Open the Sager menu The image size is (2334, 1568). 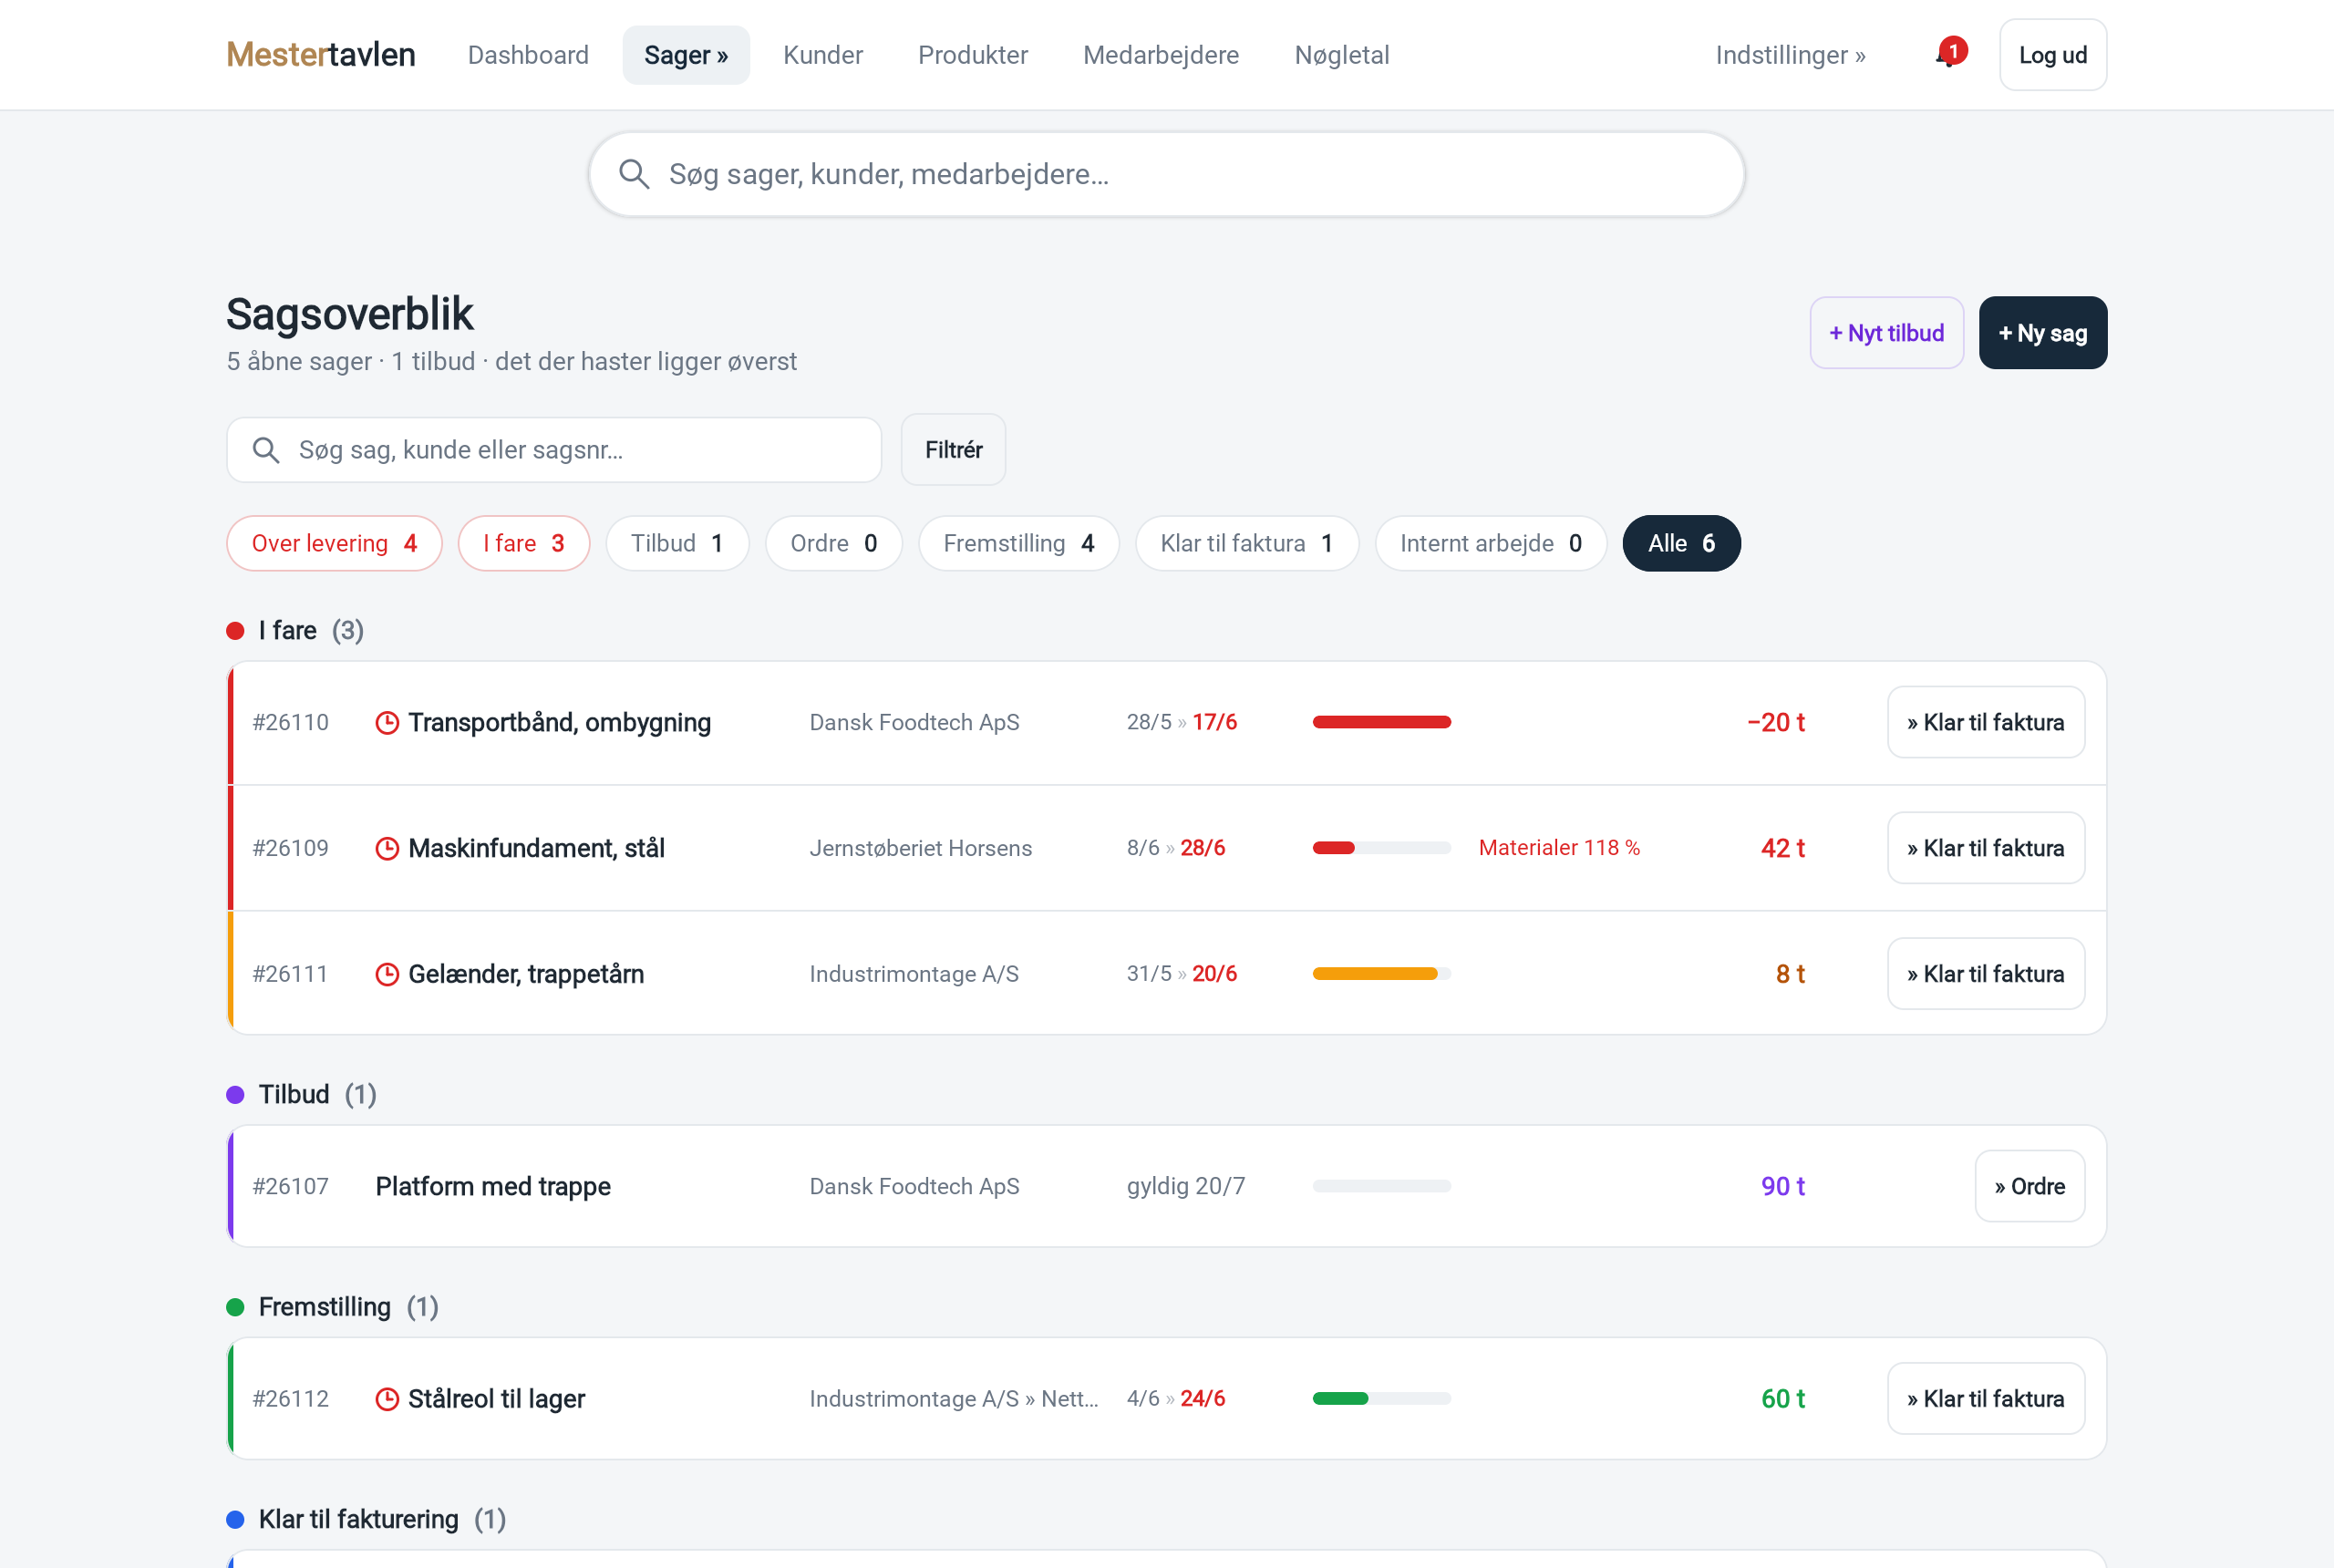(686, 55)
